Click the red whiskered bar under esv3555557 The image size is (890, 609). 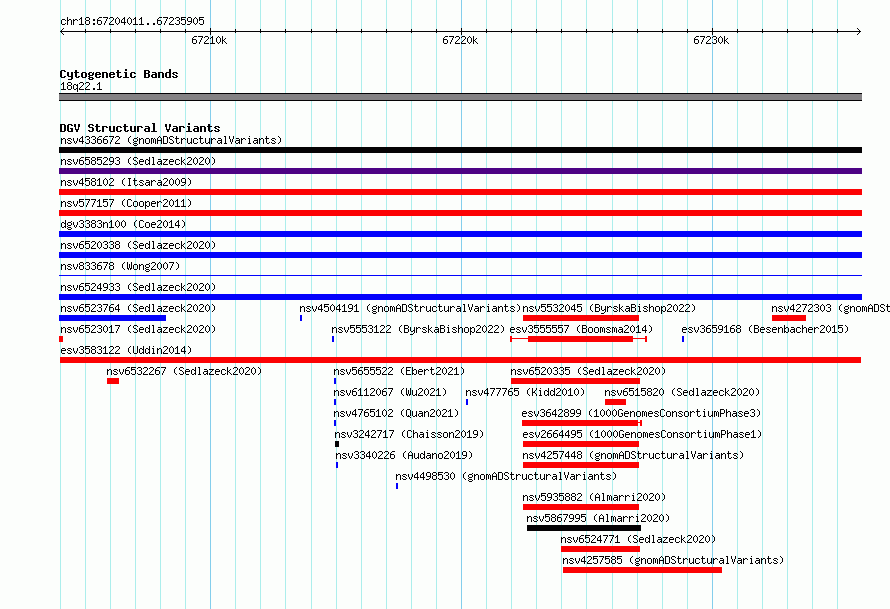pos(578,339)
